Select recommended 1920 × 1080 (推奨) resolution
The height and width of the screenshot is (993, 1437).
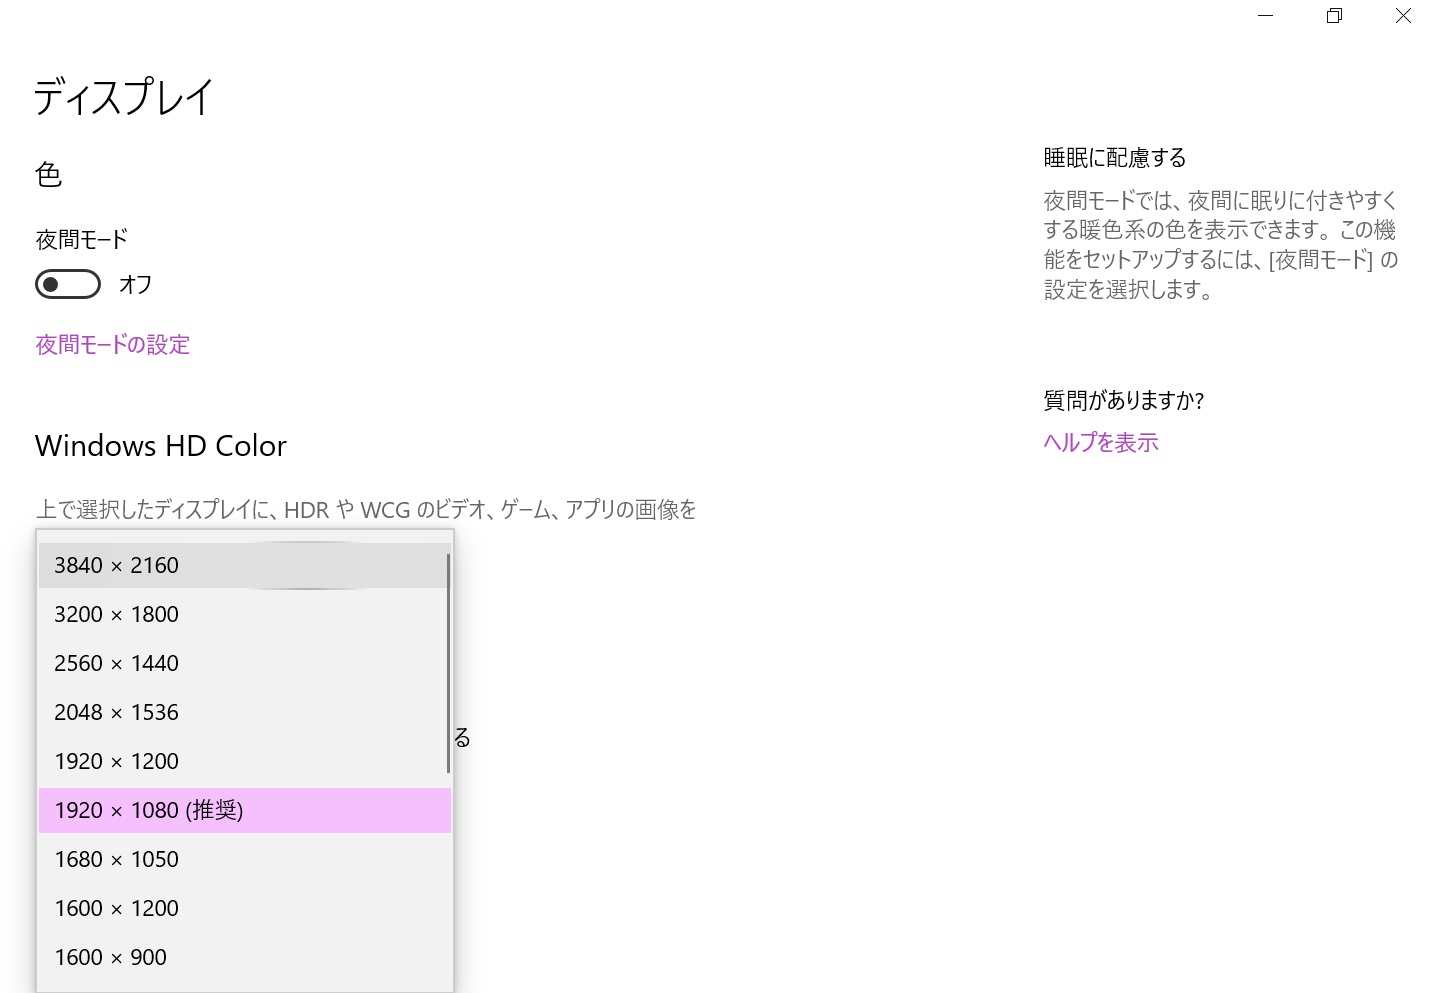(x=149, y=811)
